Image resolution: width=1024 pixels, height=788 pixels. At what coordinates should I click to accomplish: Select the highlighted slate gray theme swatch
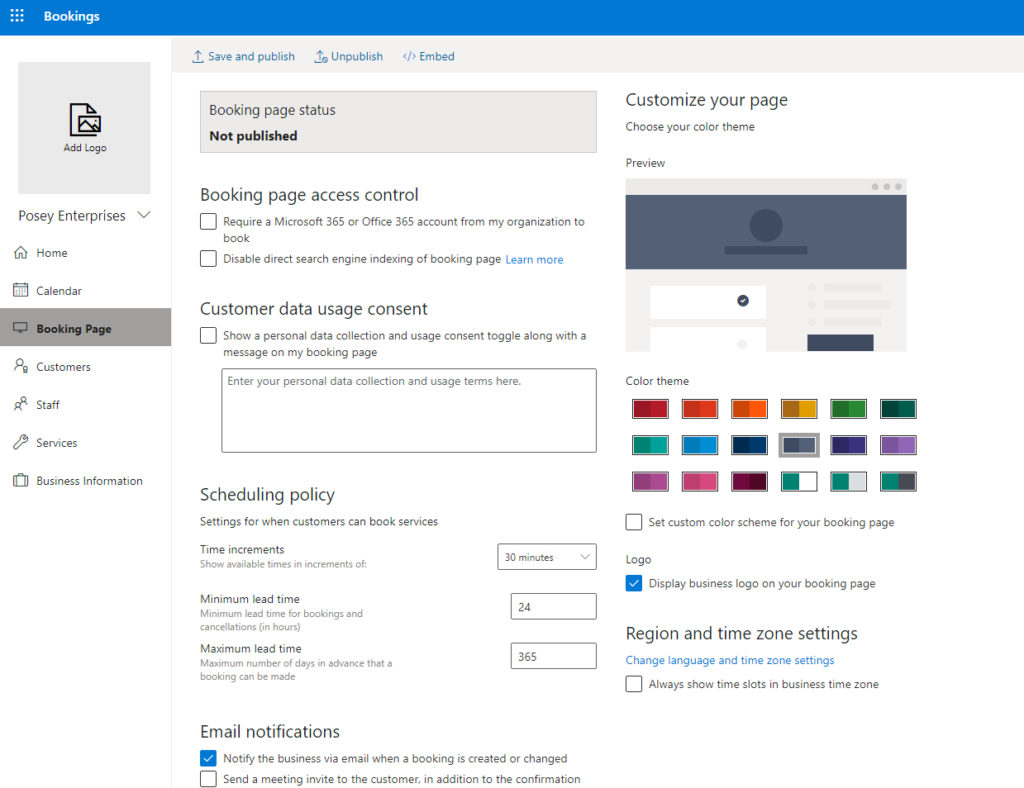tap(799, 445)
